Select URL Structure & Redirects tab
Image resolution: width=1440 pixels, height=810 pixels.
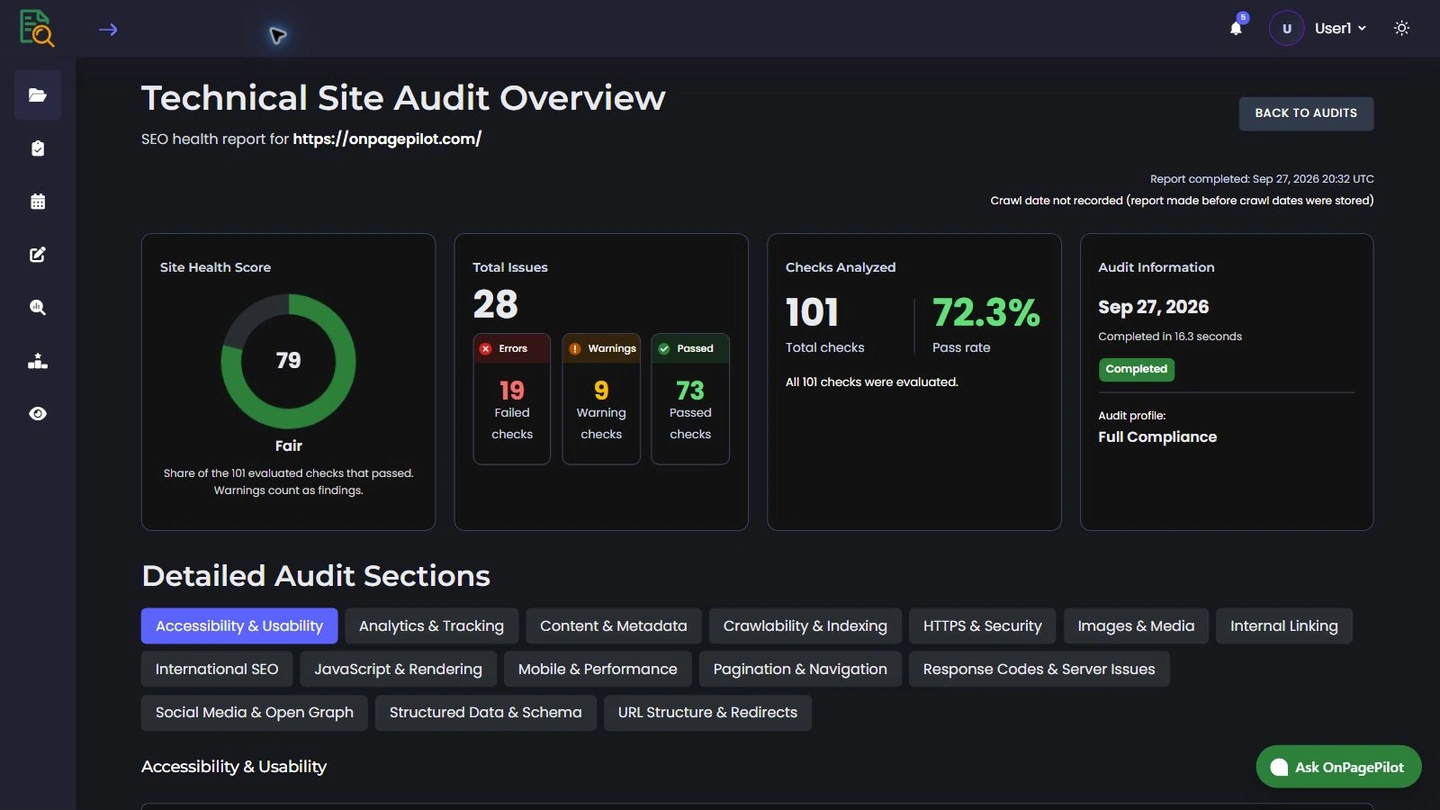(707, 712)
